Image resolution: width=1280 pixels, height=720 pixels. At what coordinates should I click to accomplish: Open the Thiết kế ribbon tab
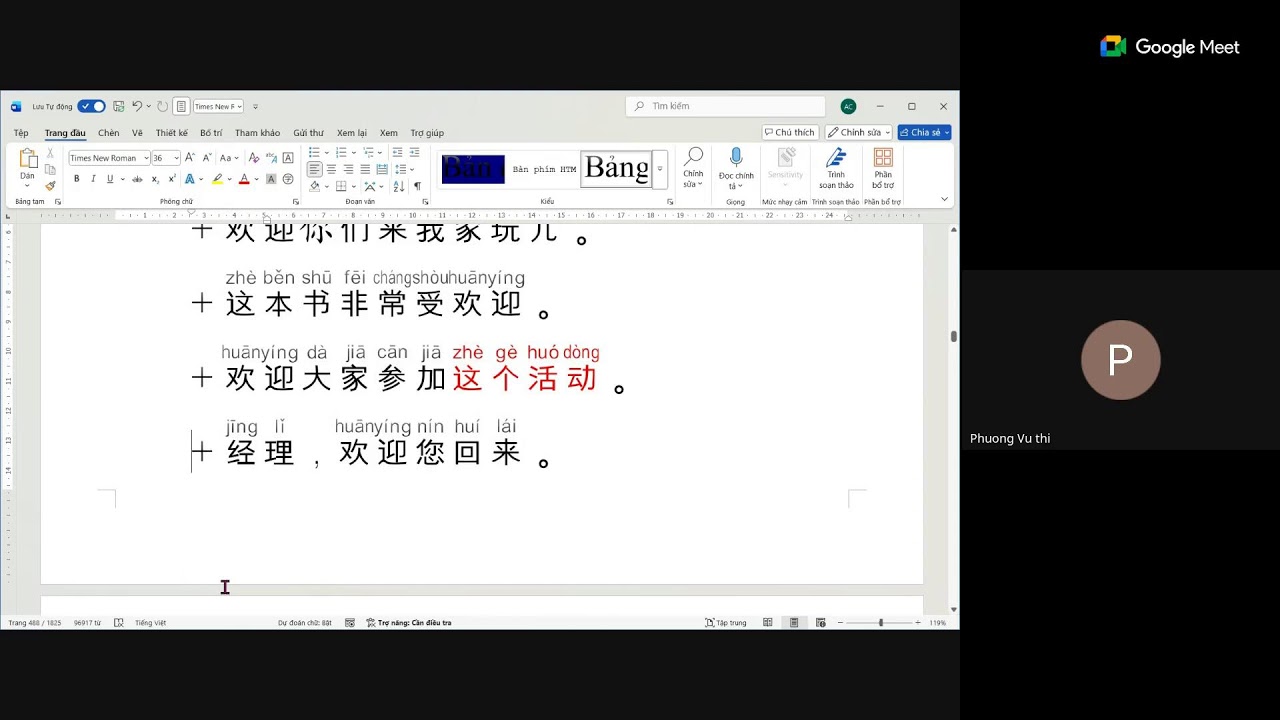(x=171, y=133)
